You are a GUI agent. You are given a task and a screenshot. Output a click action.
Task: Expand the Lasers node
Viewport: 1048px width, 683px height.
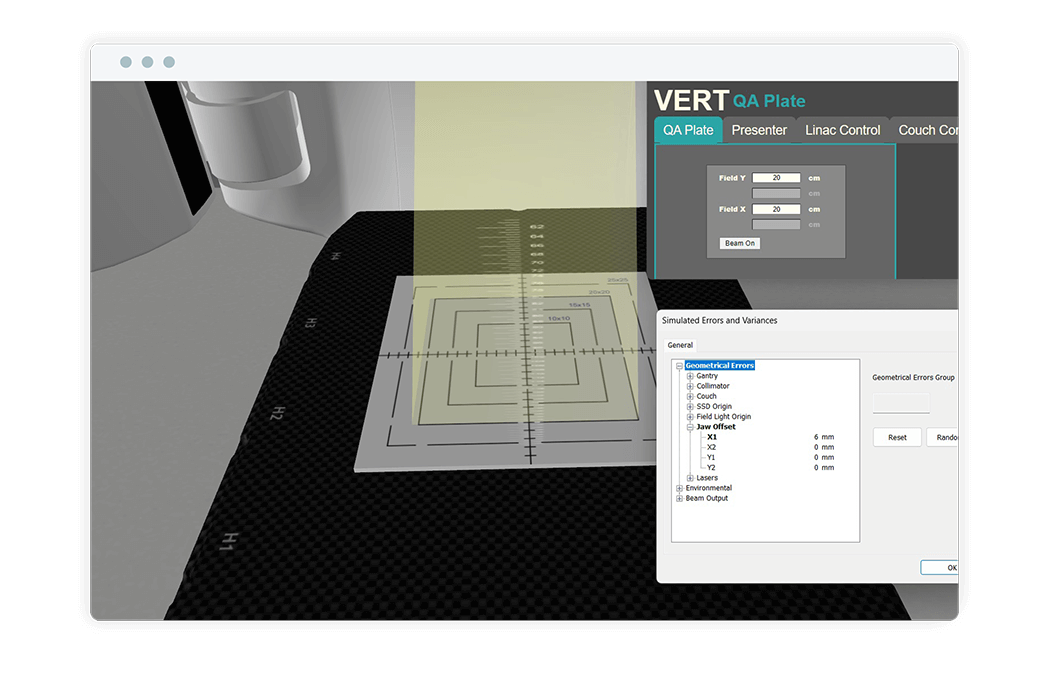(x=690, y=478)
